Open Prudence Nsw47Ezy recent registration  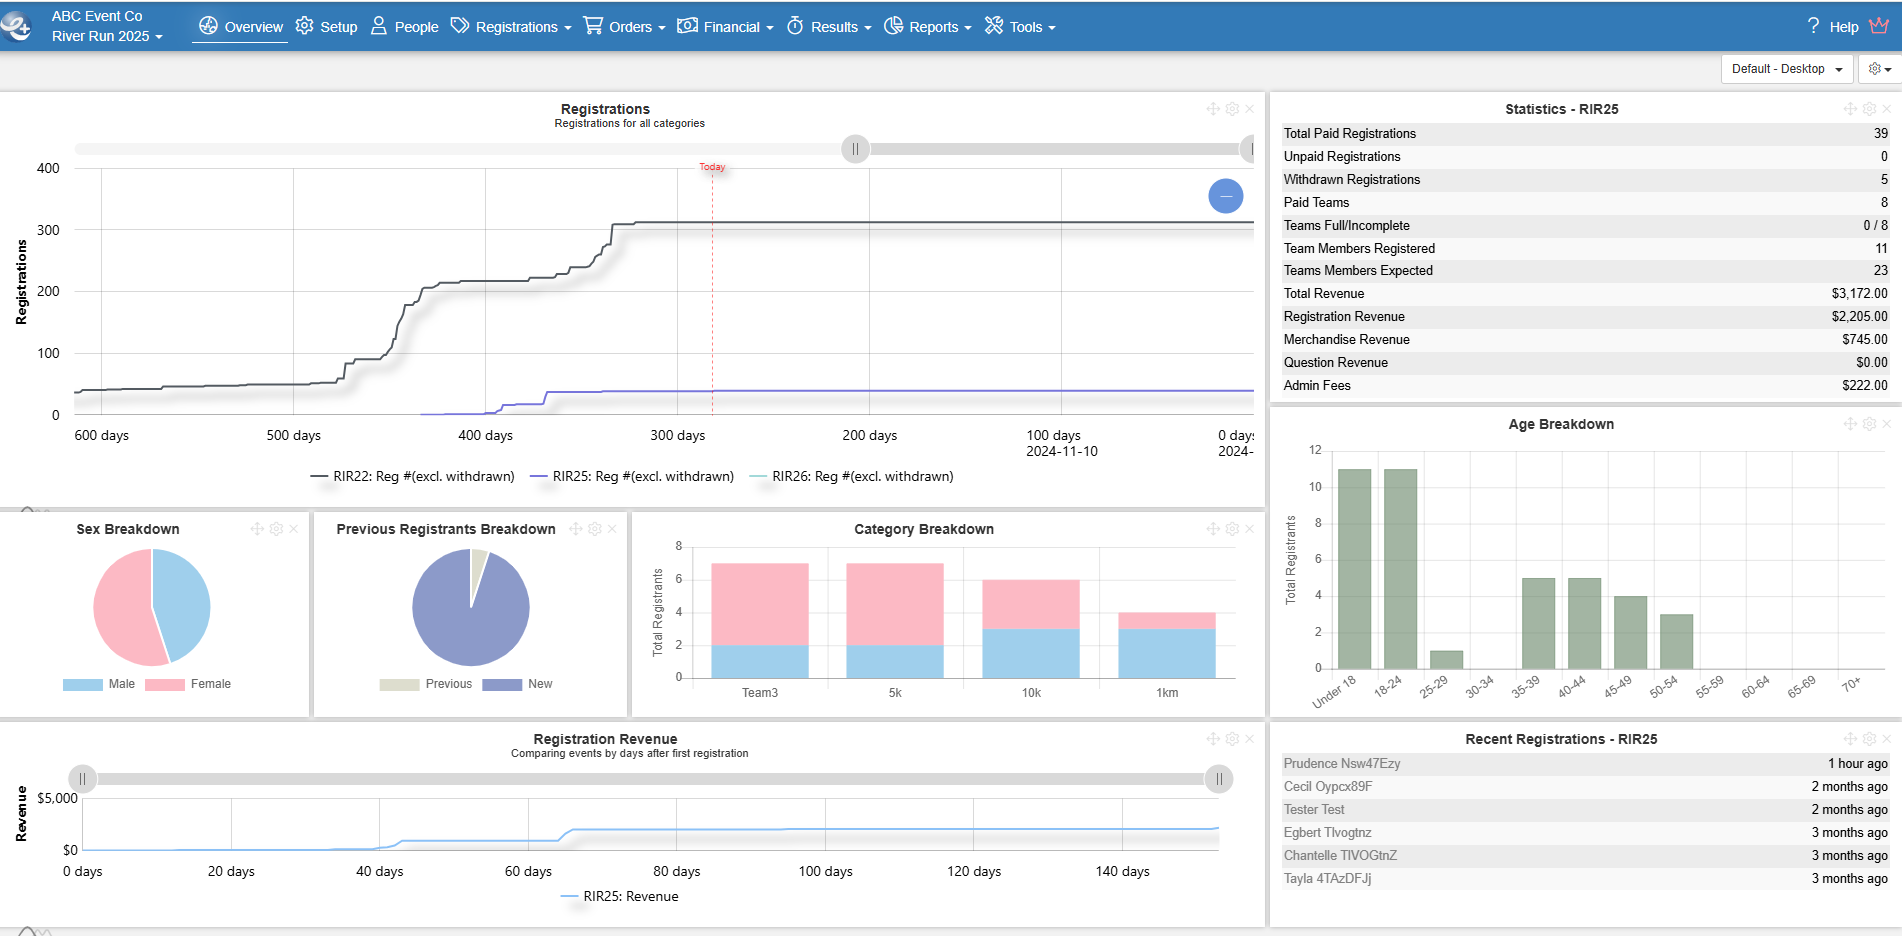pos(1341,764)
